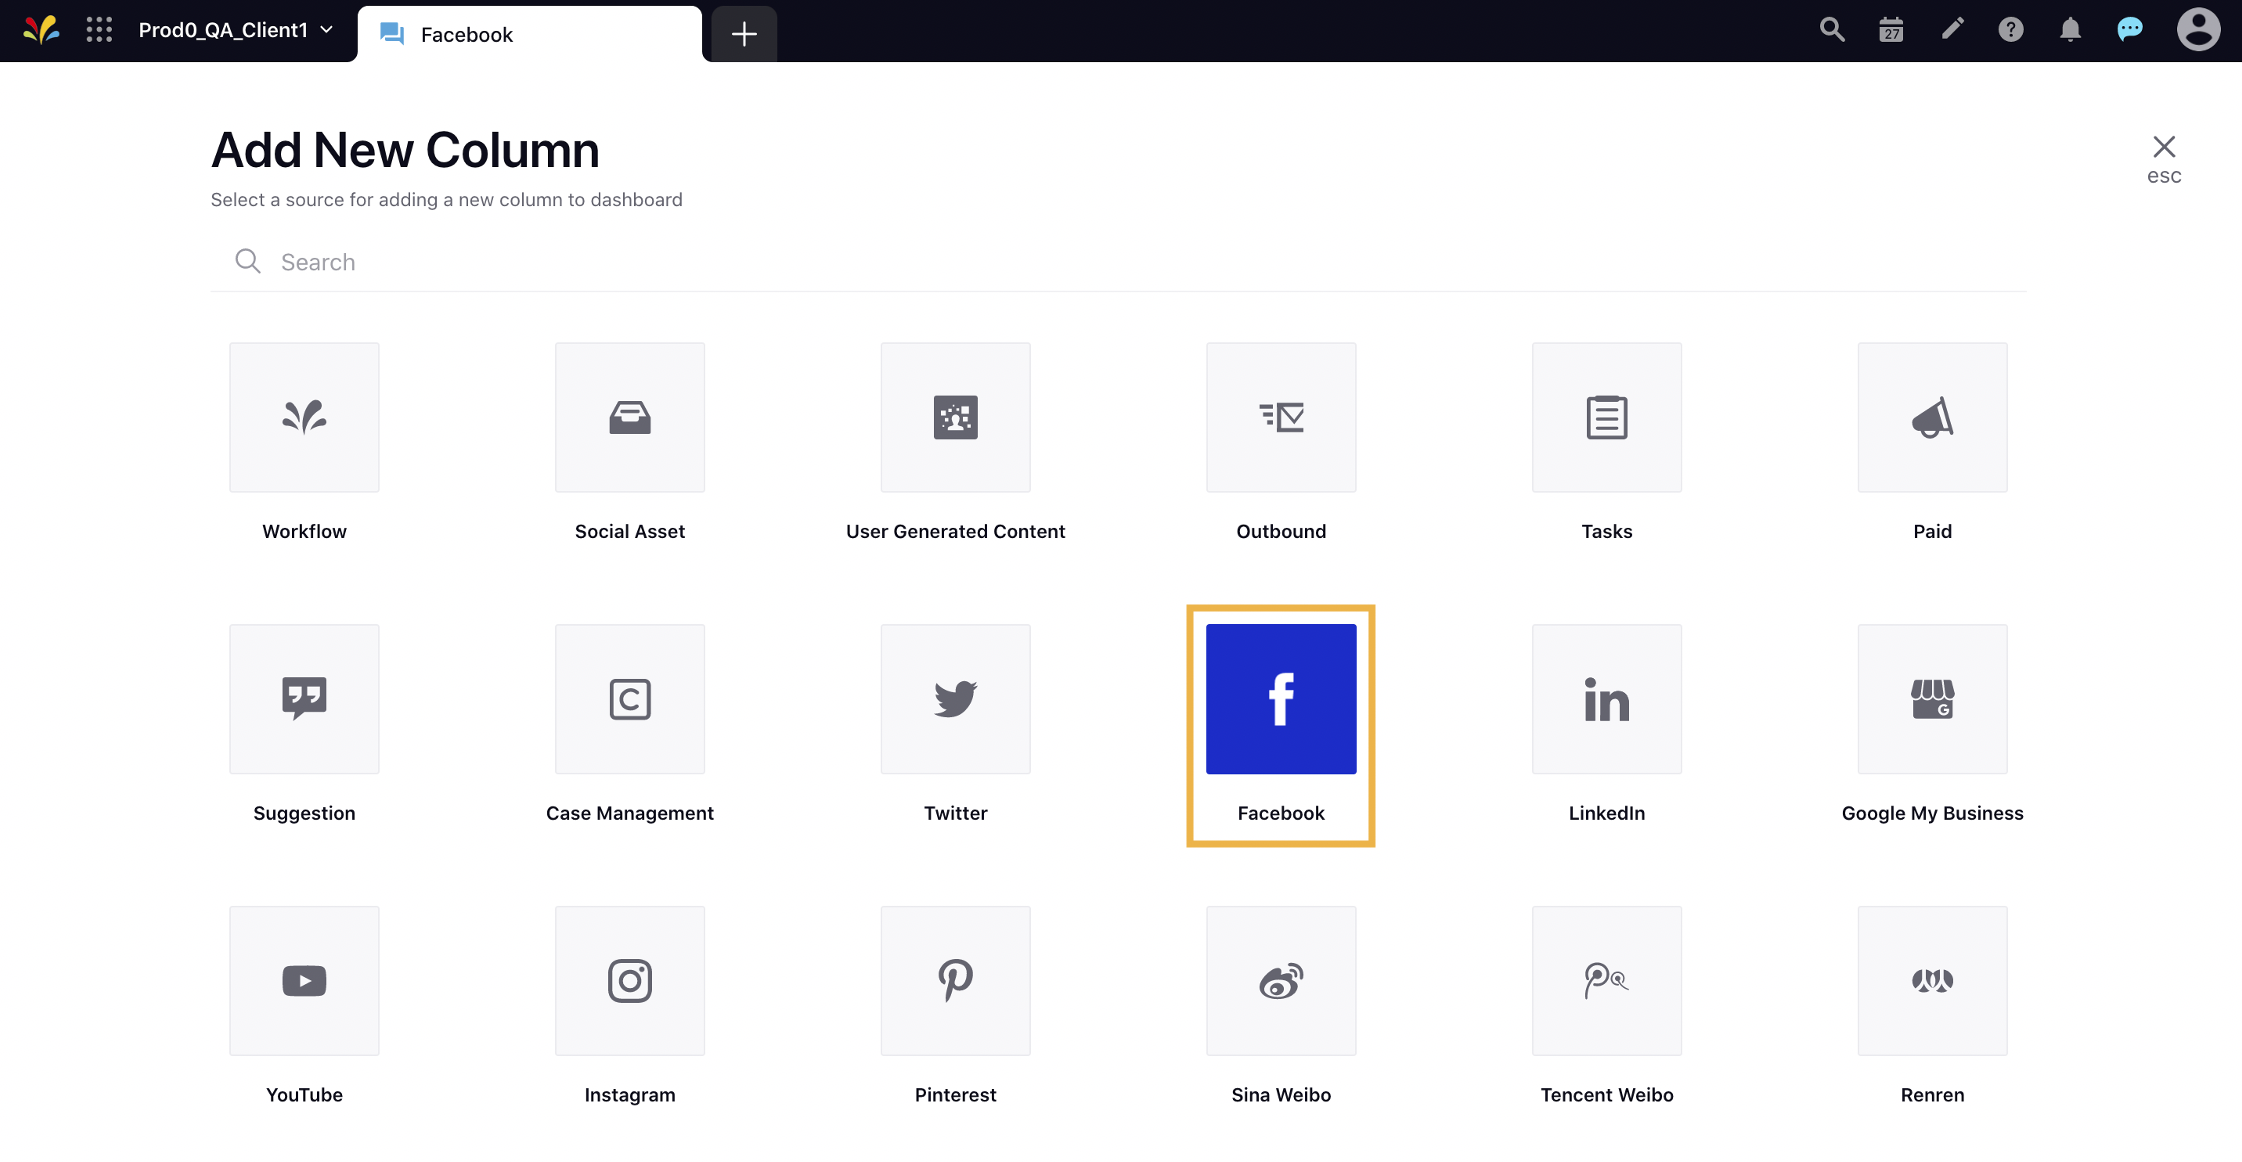
Task: Open the calendar icon in top bar
Action: 1891,30
